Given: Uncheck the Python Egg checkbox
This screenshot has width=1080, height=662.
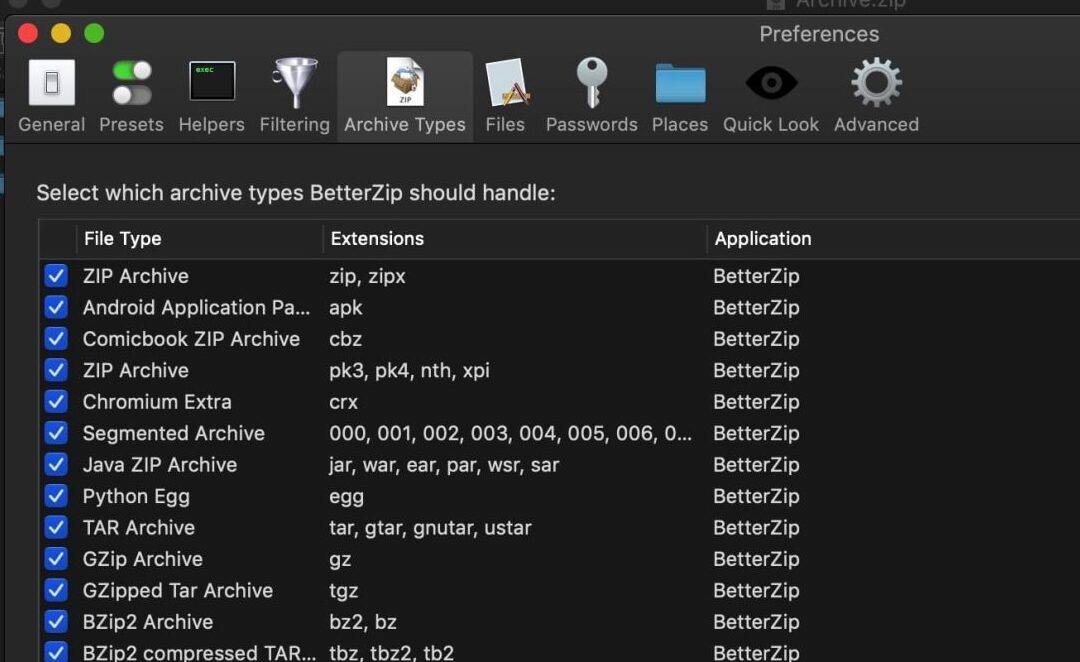Looking at the screenshot, I should [56, 496].
